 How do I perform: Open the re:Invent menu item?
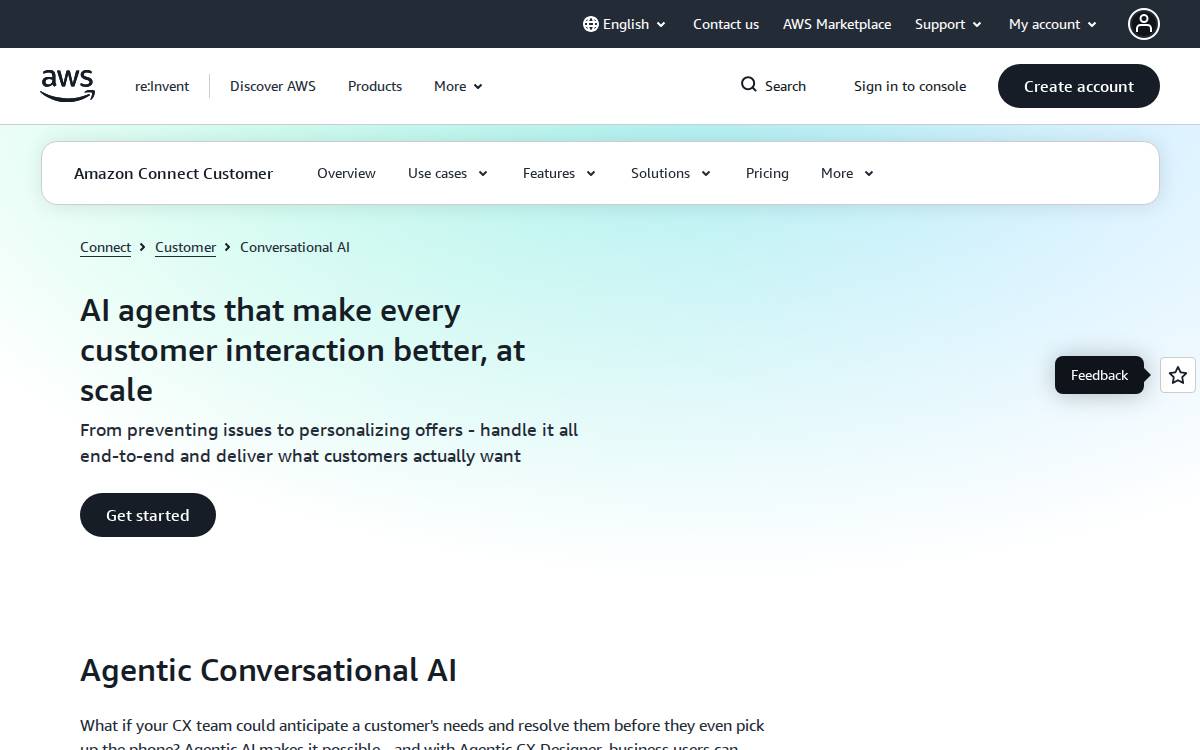tap(162, 86)
